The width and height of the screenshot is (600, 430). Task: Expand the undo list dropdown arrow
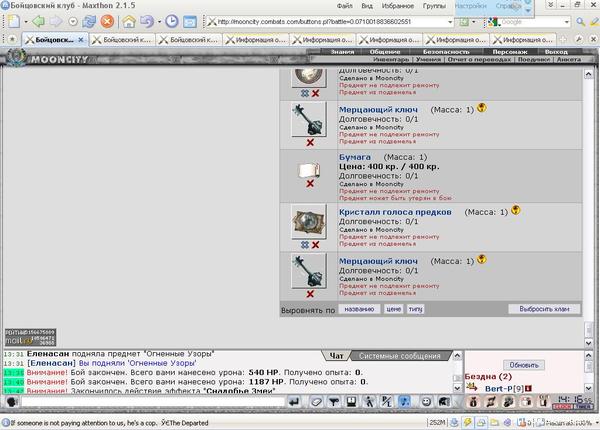coord(159,22)
